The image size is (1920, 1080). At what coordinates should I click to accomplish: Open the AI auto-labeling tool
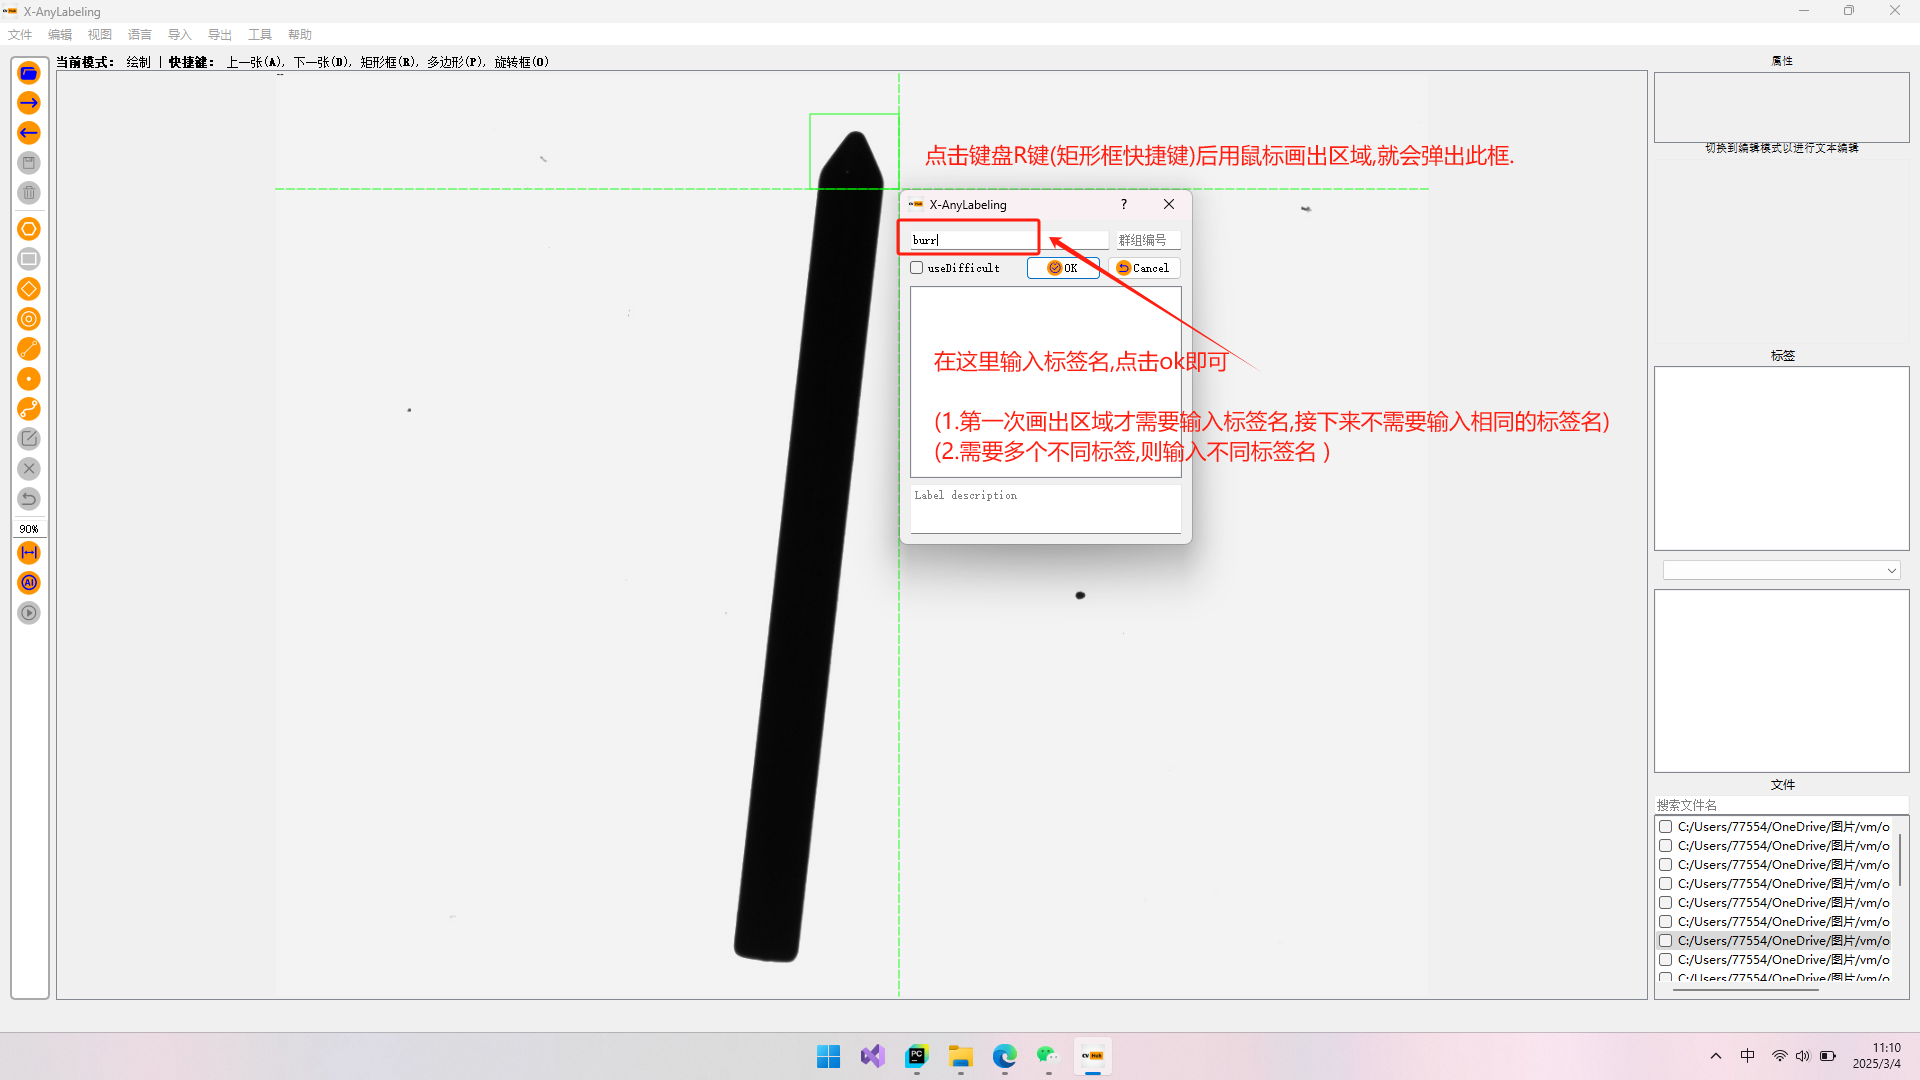[x=29, y=583]
